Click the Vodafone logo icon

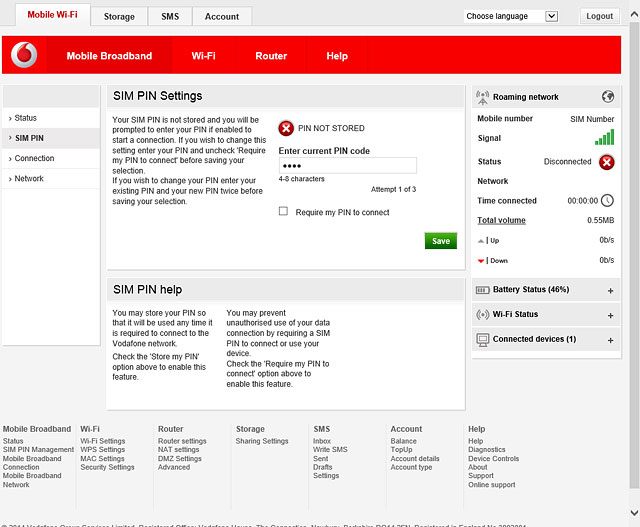click(x=24, y=55)
